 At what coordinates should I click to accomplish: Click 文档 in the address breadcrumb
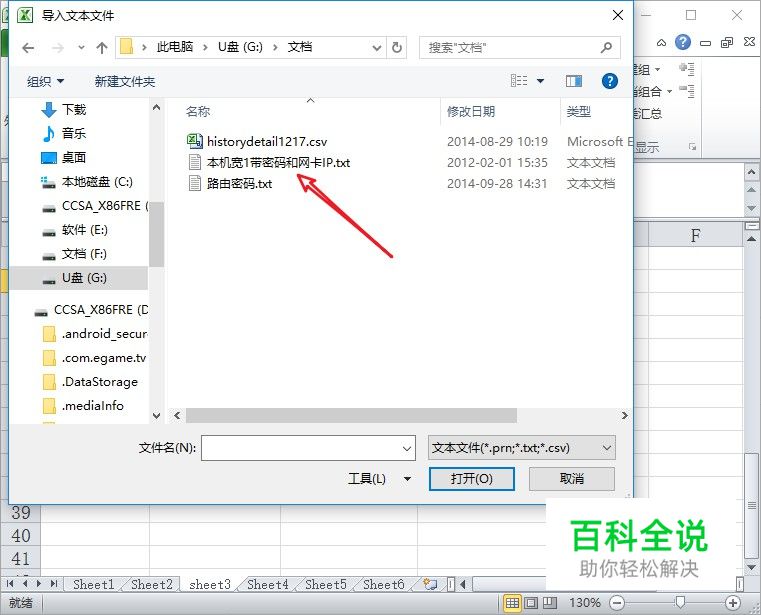(x=300, y=47)
